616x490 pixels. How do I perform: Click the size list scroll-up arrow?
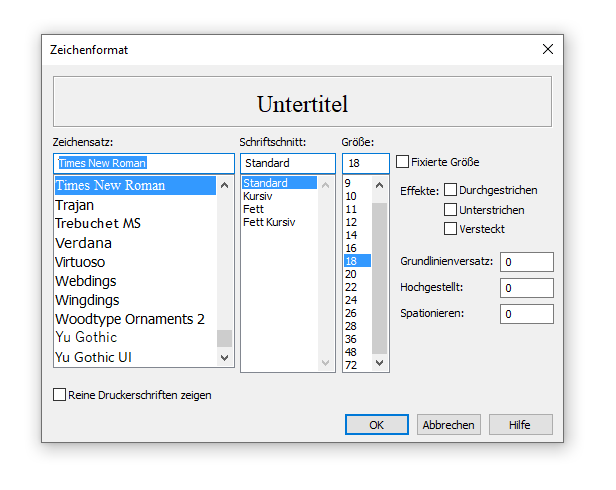click(x=380, y=185)
